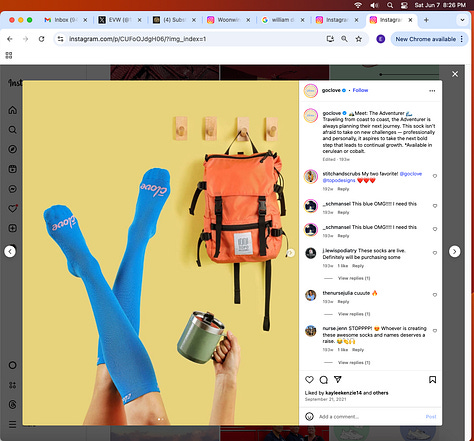
Task: Reload the current page
Action: click(41, 39)
